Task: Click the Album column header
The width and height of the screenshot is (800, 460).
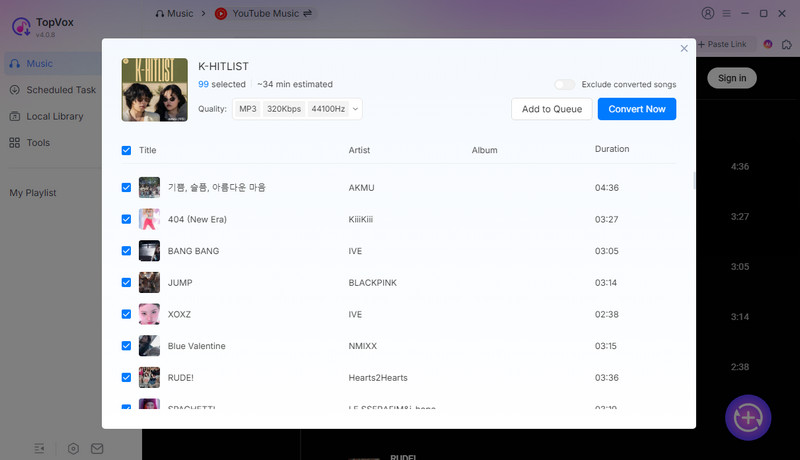Action: (484, 150)
